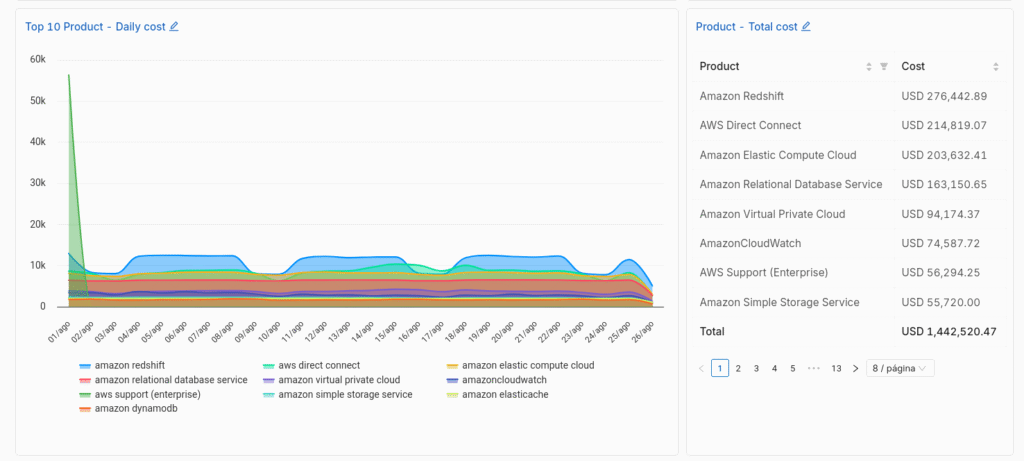The image size is (1024, 461).
Task: Toggle amazon simple storage service legend series
Action: click(337, 395)
